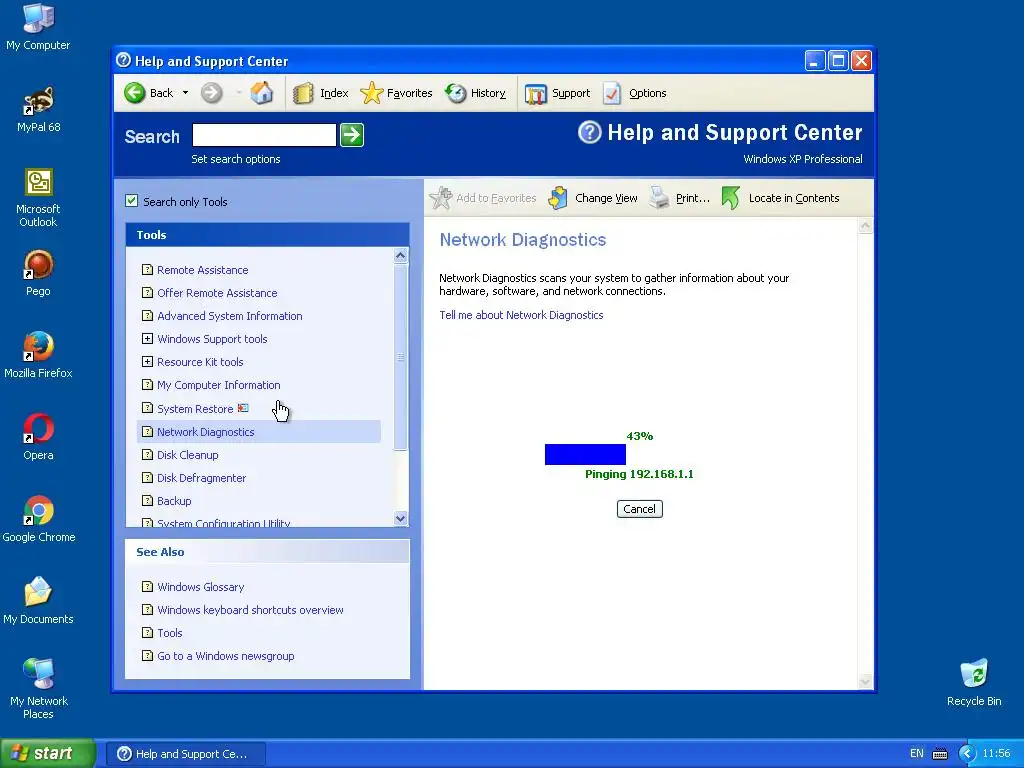The height and width of the screenshot is (768, 1024).
Task: Click the 43% progress label
Action: [x=639, y=436]
